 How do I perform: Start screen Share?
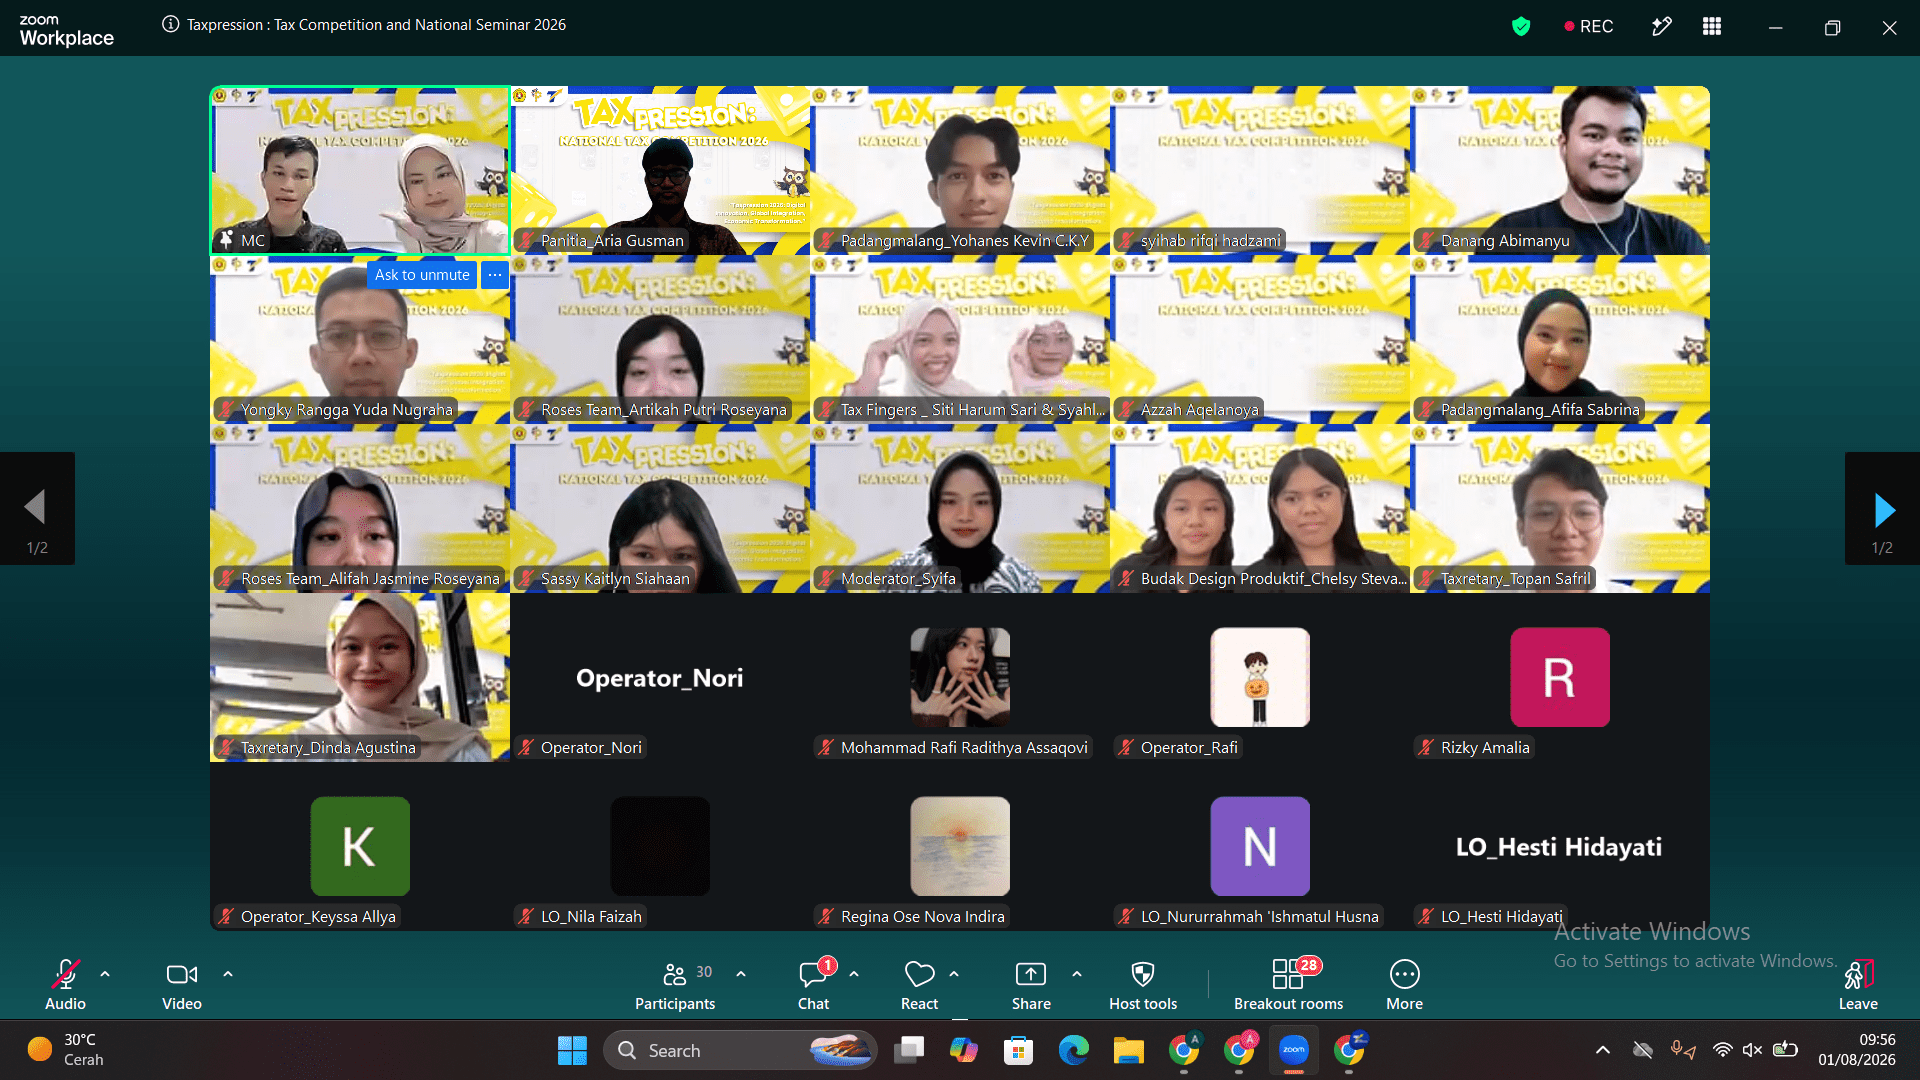(x=1031, y=984)
